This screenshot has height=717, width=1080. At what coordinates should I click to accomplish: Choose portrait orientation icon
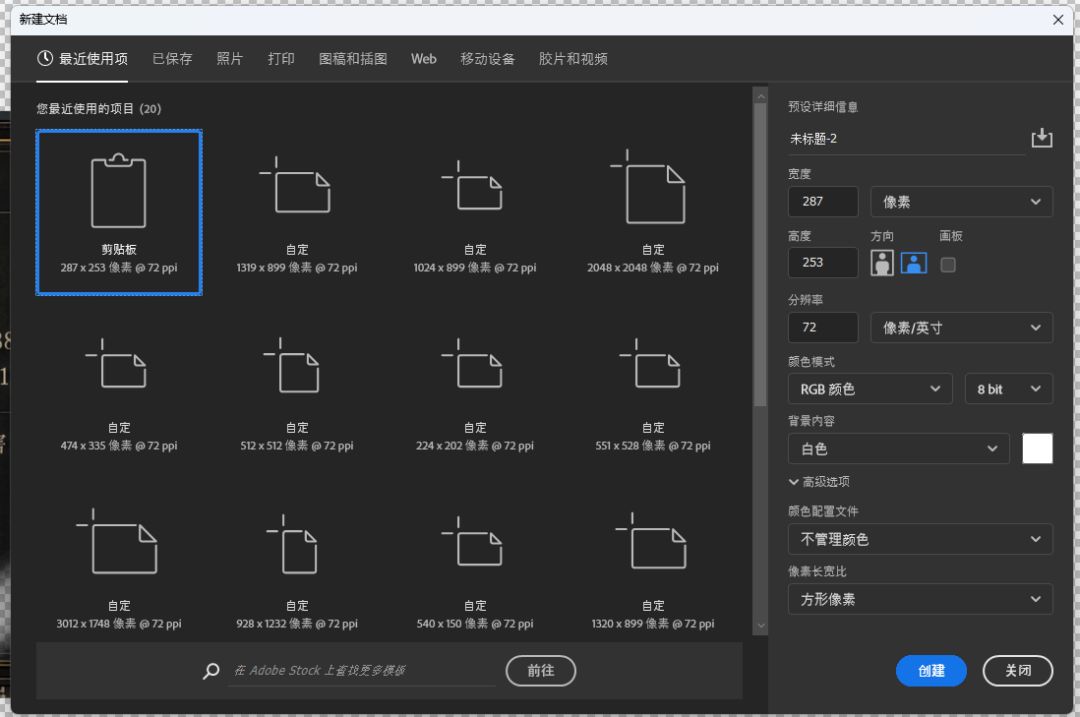pyautogui.click(x=882, y=262)
